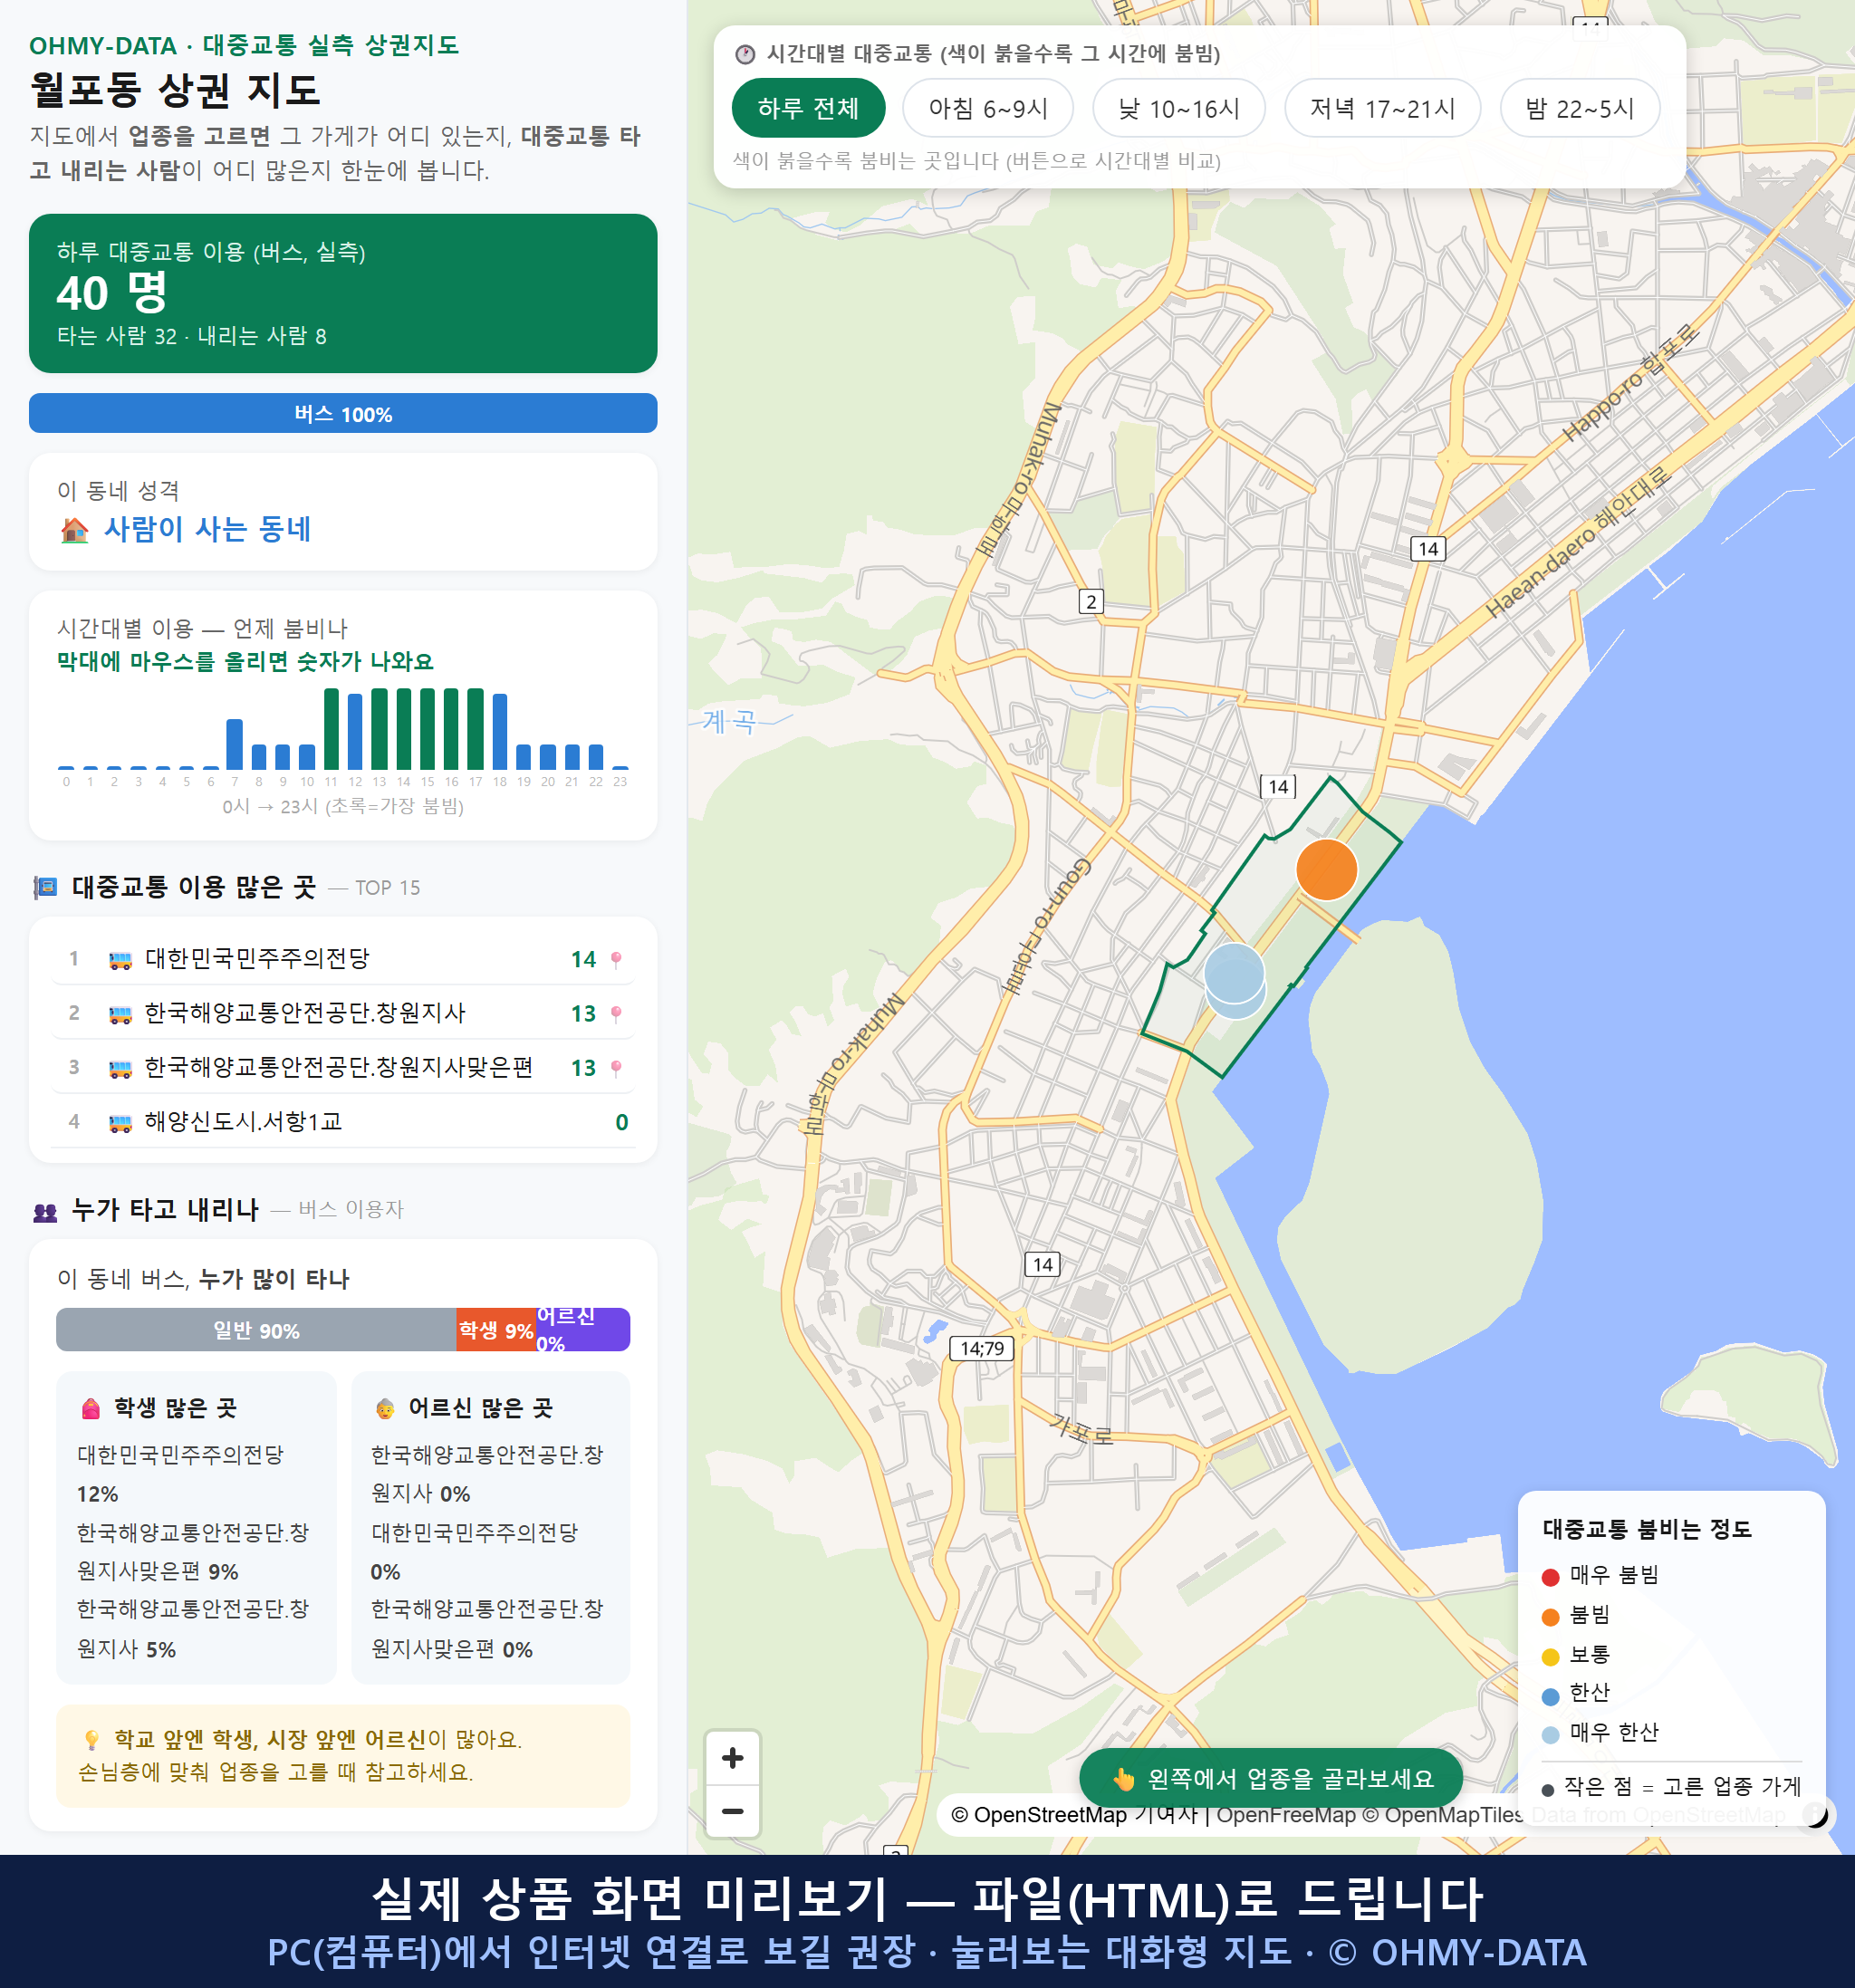Click bus icon in 한국해양교통안전공단.창원지사 row
This screenshot has height=1988, width=1855.
click(x=120, y=1014)
